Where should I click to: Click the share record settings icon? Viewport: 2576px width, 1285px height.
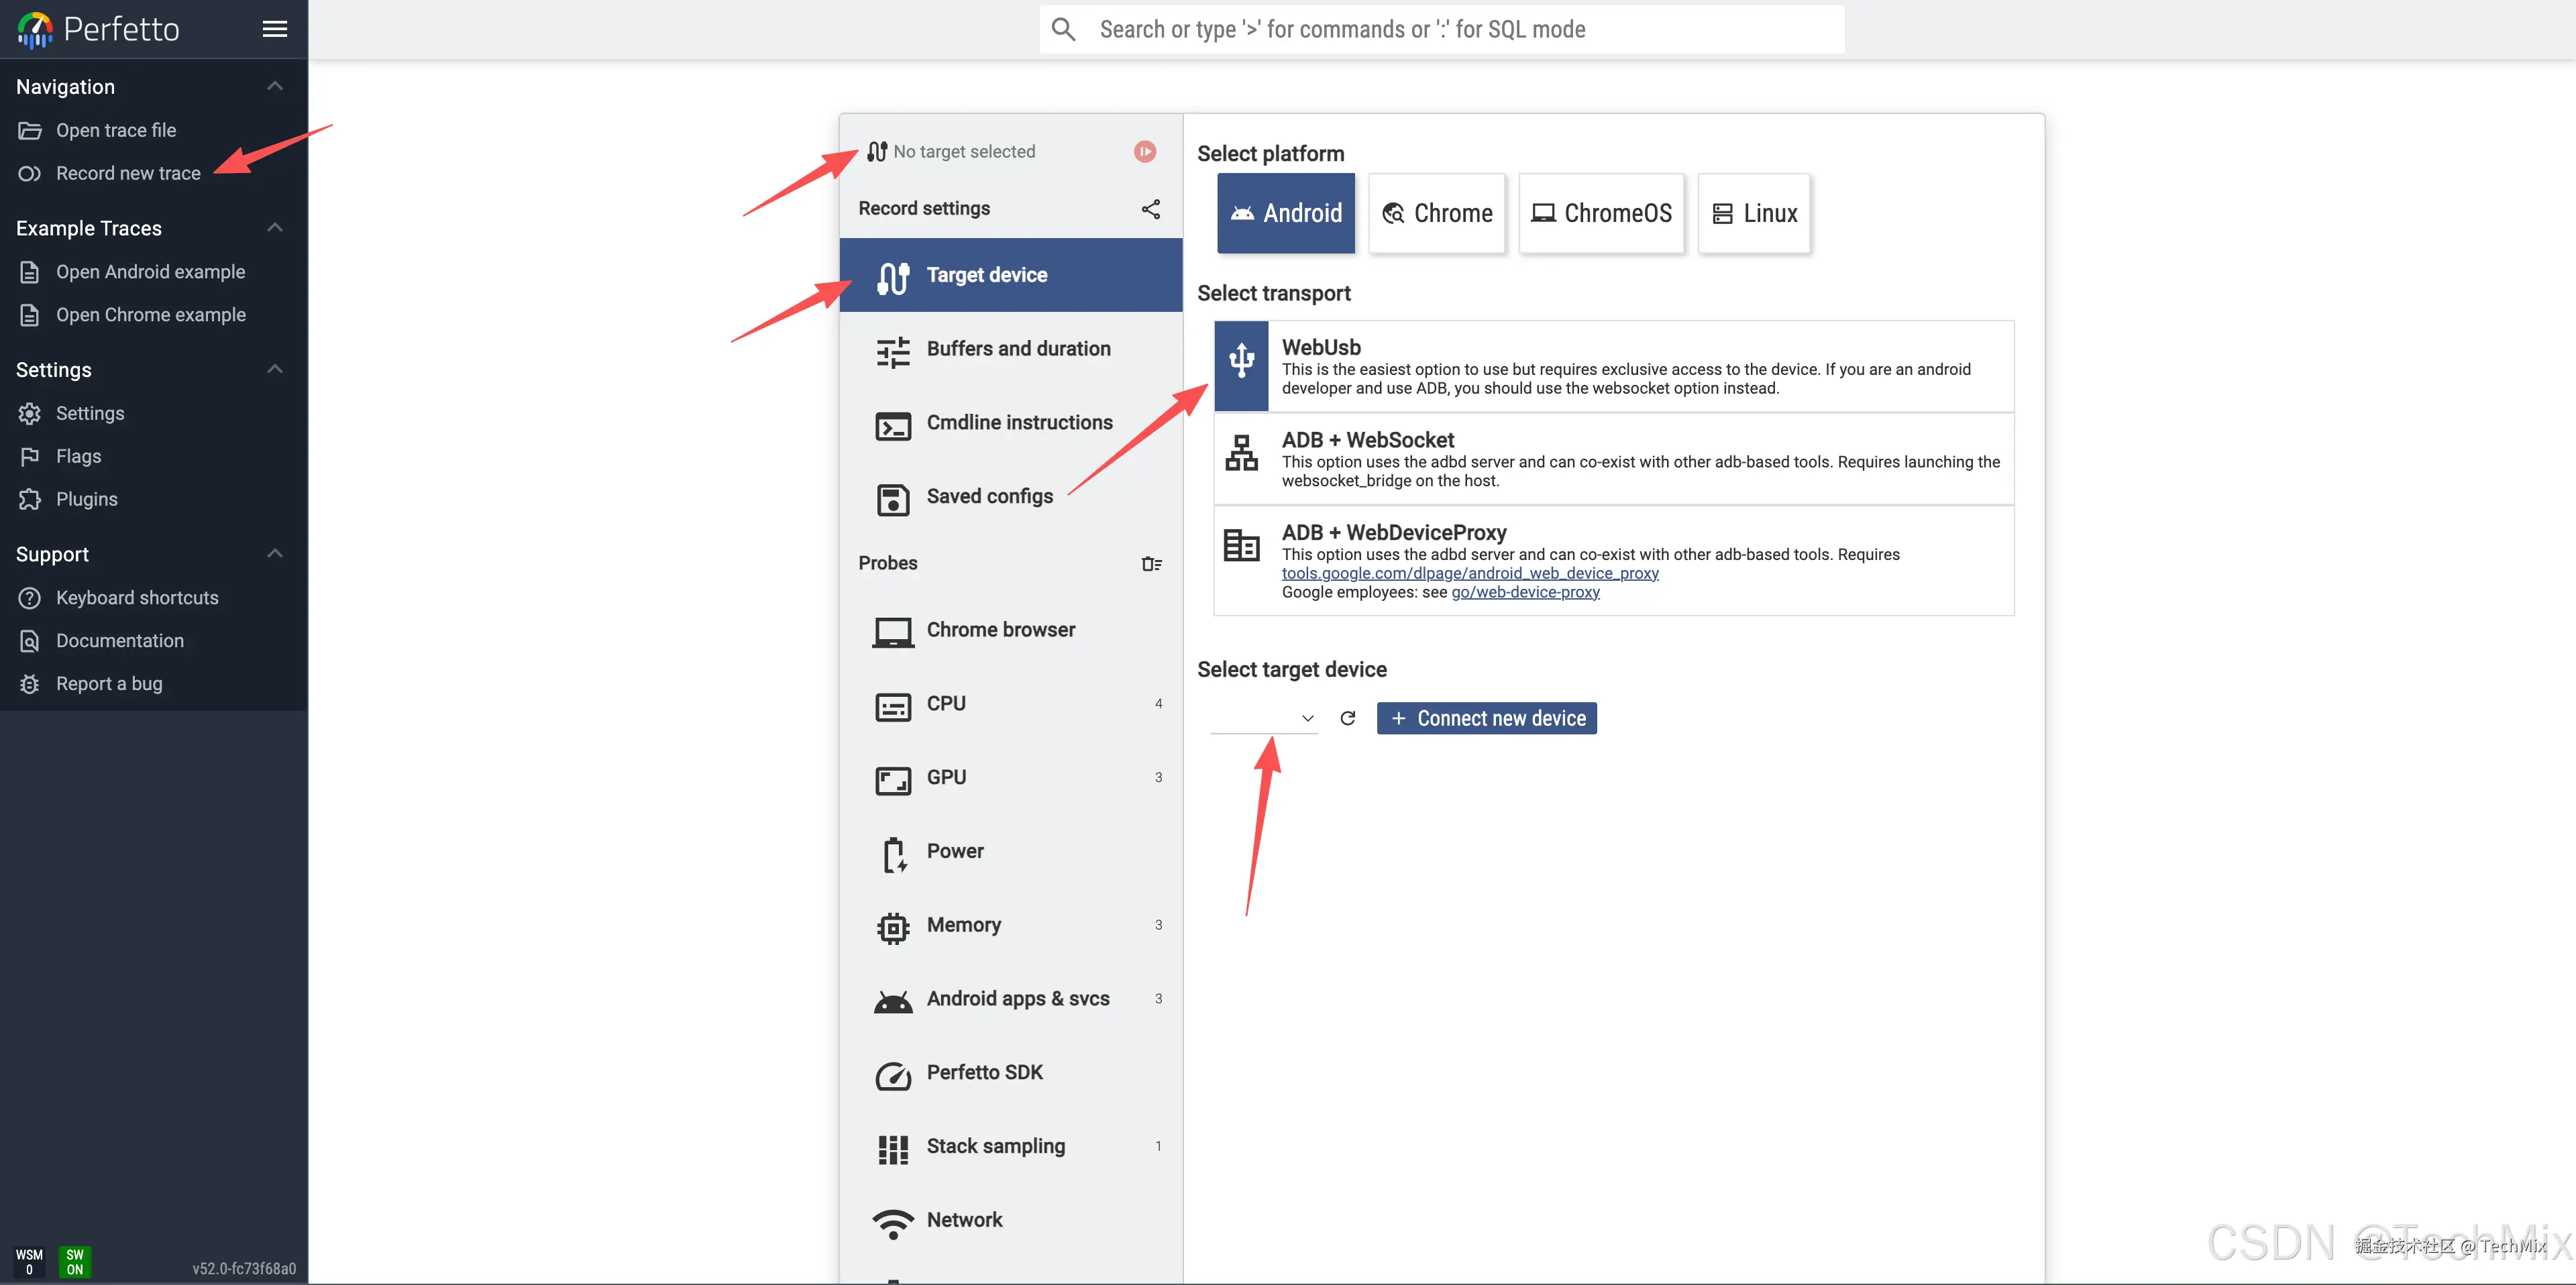pyautogui.click(x=1151, y=208)
